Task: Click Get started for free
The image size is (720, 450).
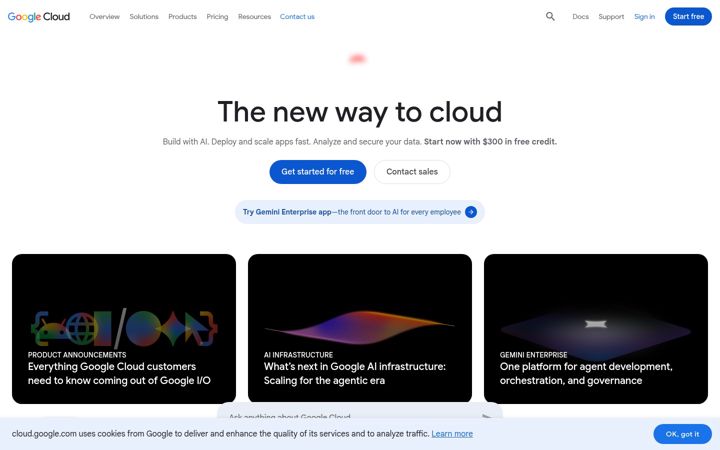Action: coord(318,172)
